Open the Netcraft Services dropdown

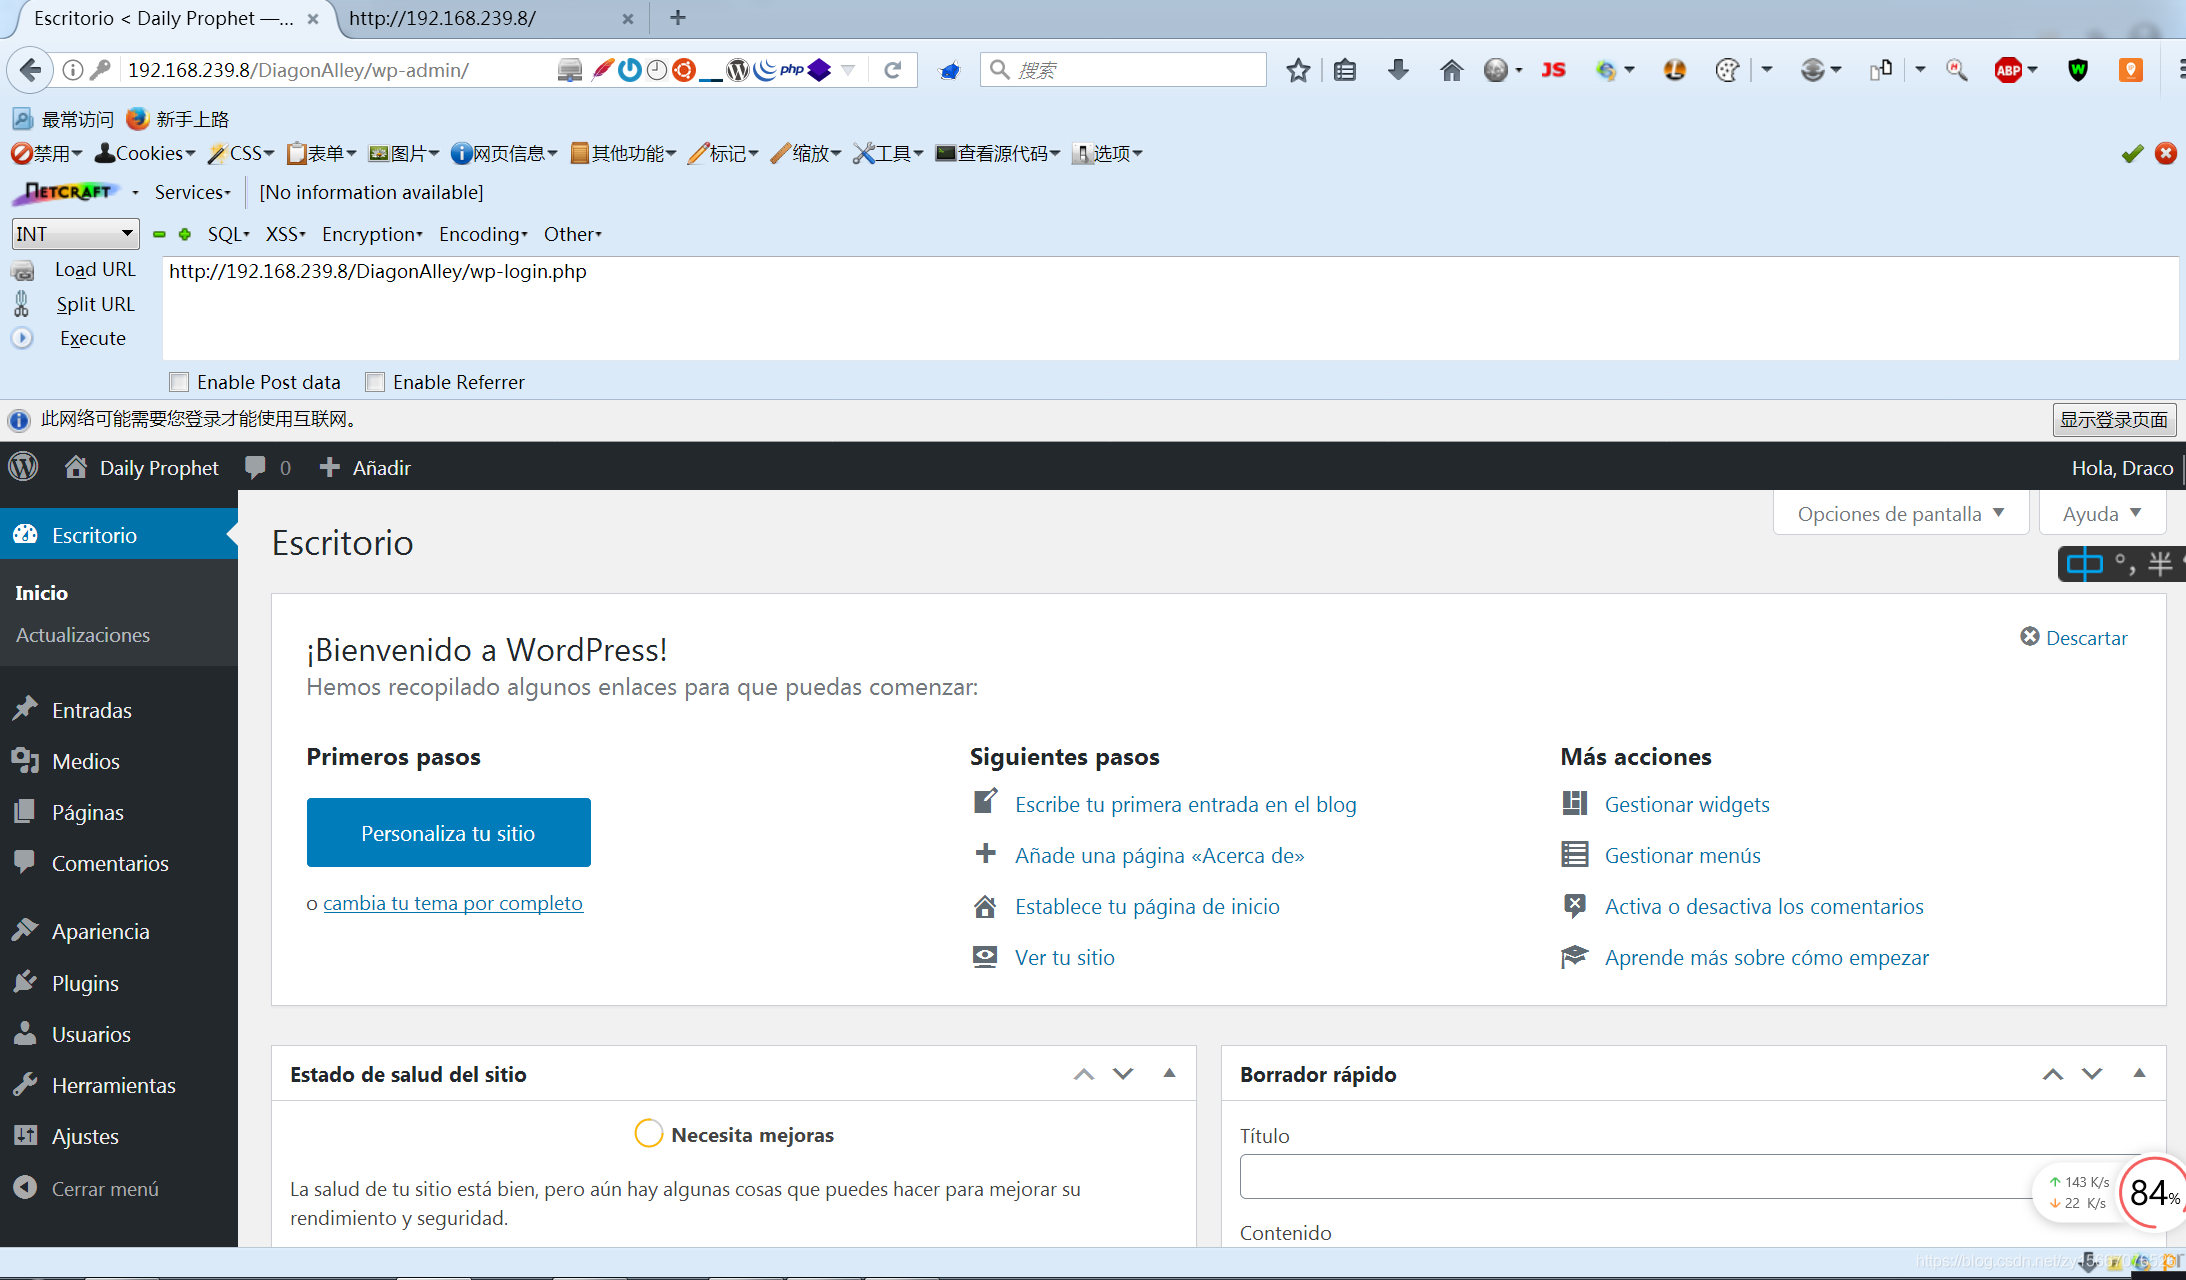[x=192, y=192]
